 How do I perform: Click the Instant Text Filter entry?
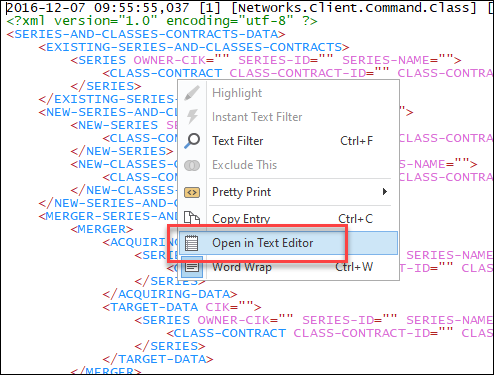tap(288, 117)
